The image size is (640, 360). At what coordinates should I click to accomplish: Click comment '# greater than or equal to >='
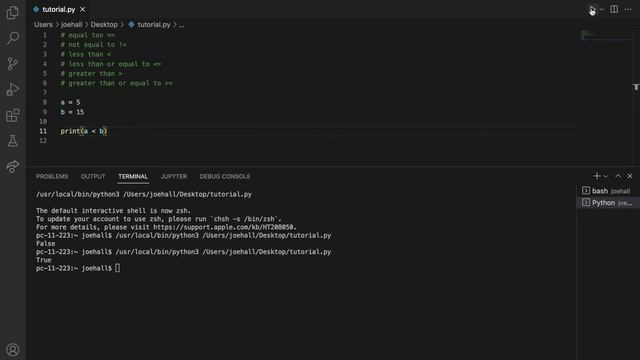click(116, 83)
